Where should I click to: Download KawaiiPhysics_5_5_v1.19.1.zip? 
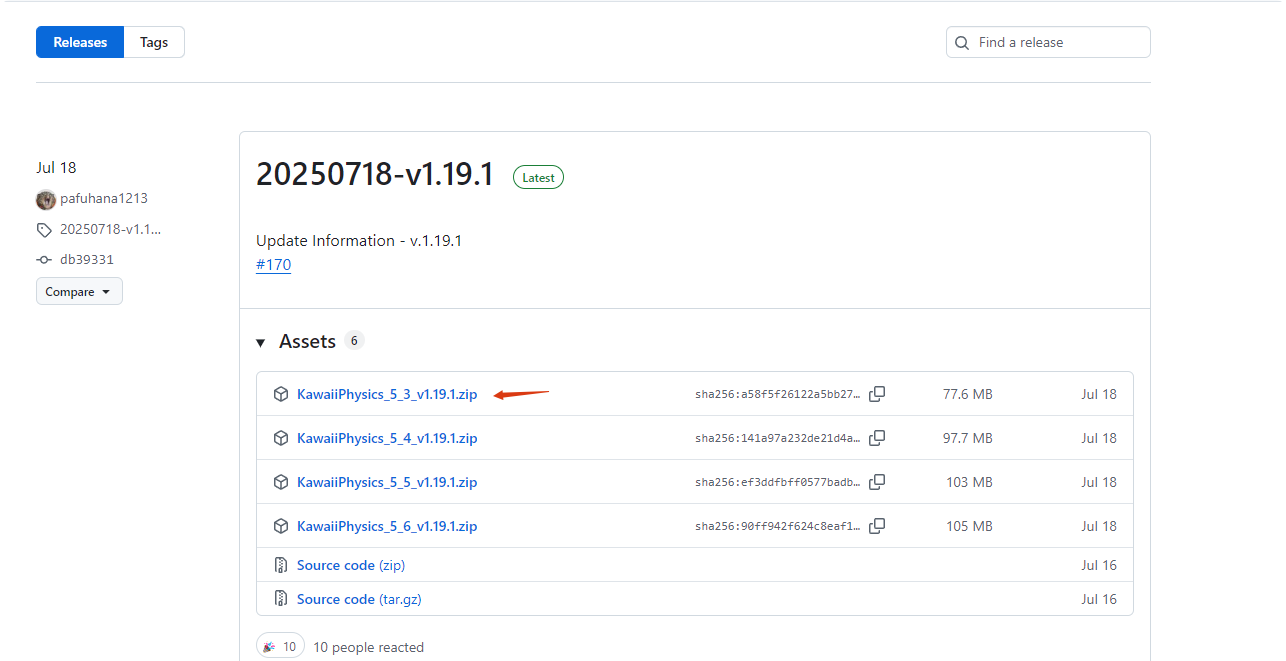click(387, 482)
